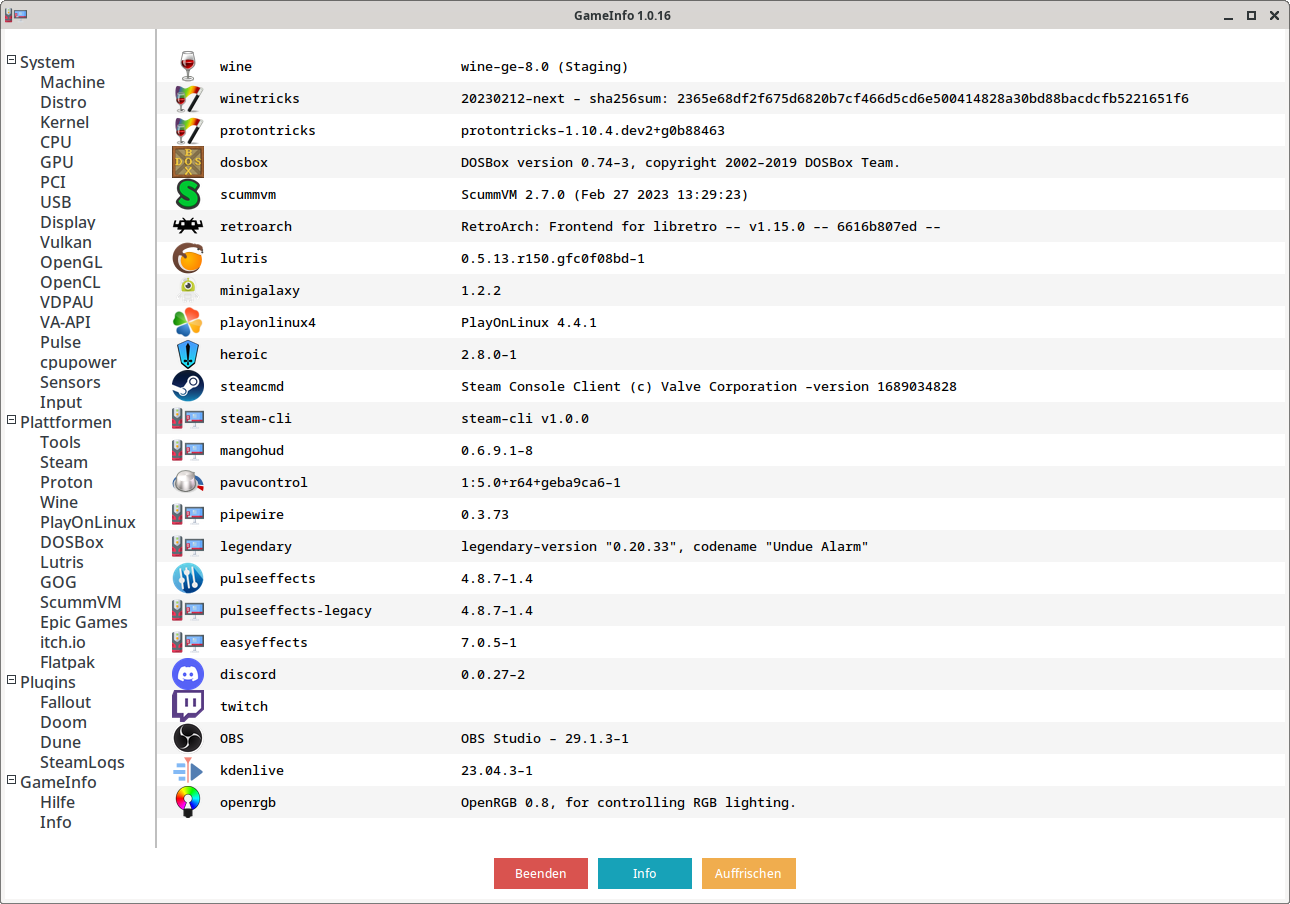
Task: Click the Auffrischen button
Action: pos(749,873)
